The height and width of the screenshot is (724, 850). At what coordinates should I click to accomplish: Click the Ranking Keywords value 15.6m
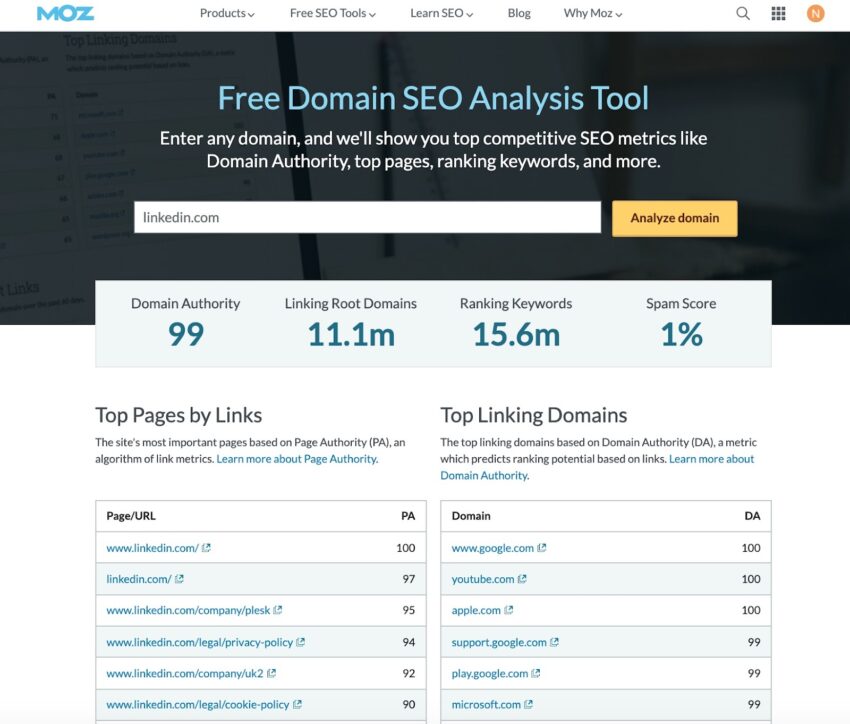pyautogui.click(x=516, y=334)
